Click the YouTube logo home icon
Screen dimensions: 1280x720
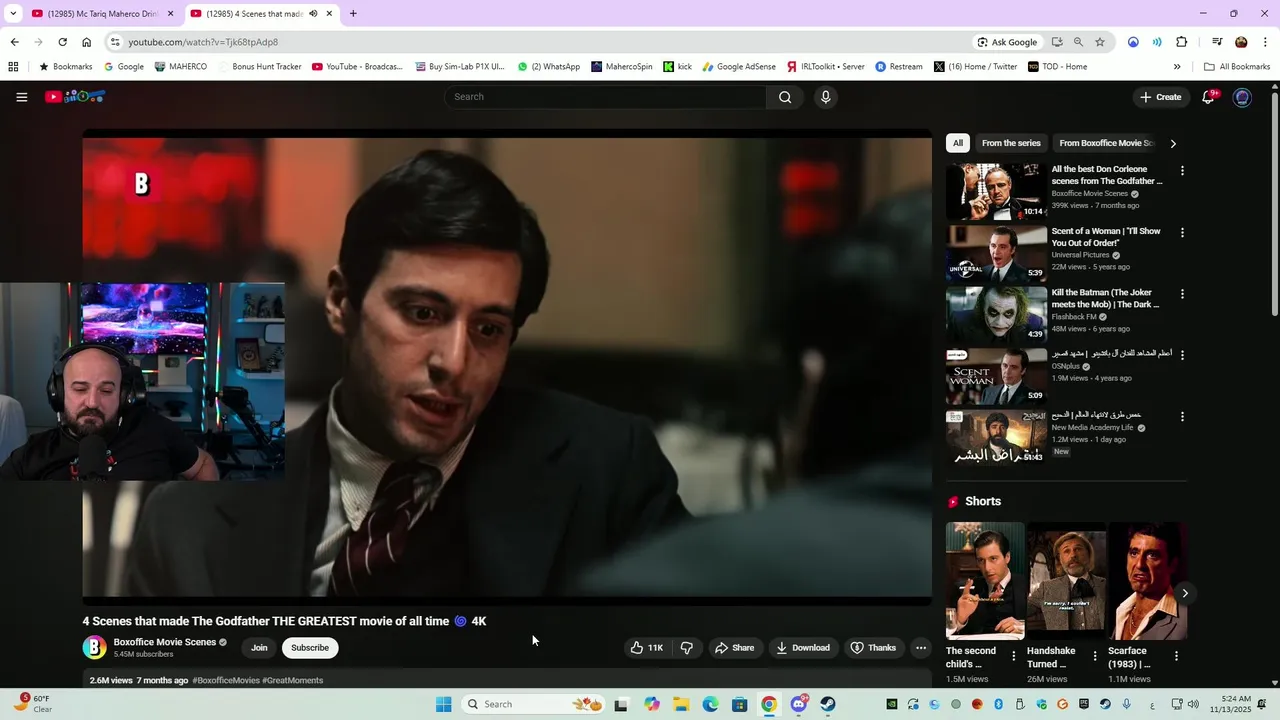pos(75,97)
